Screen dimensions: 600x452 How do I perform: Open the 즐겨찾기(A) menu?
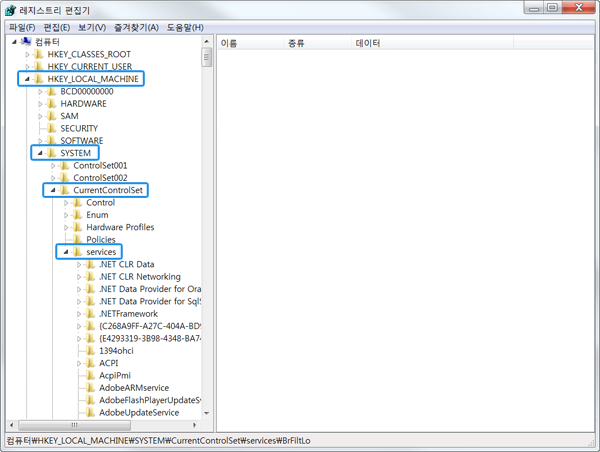coord(136,28)
